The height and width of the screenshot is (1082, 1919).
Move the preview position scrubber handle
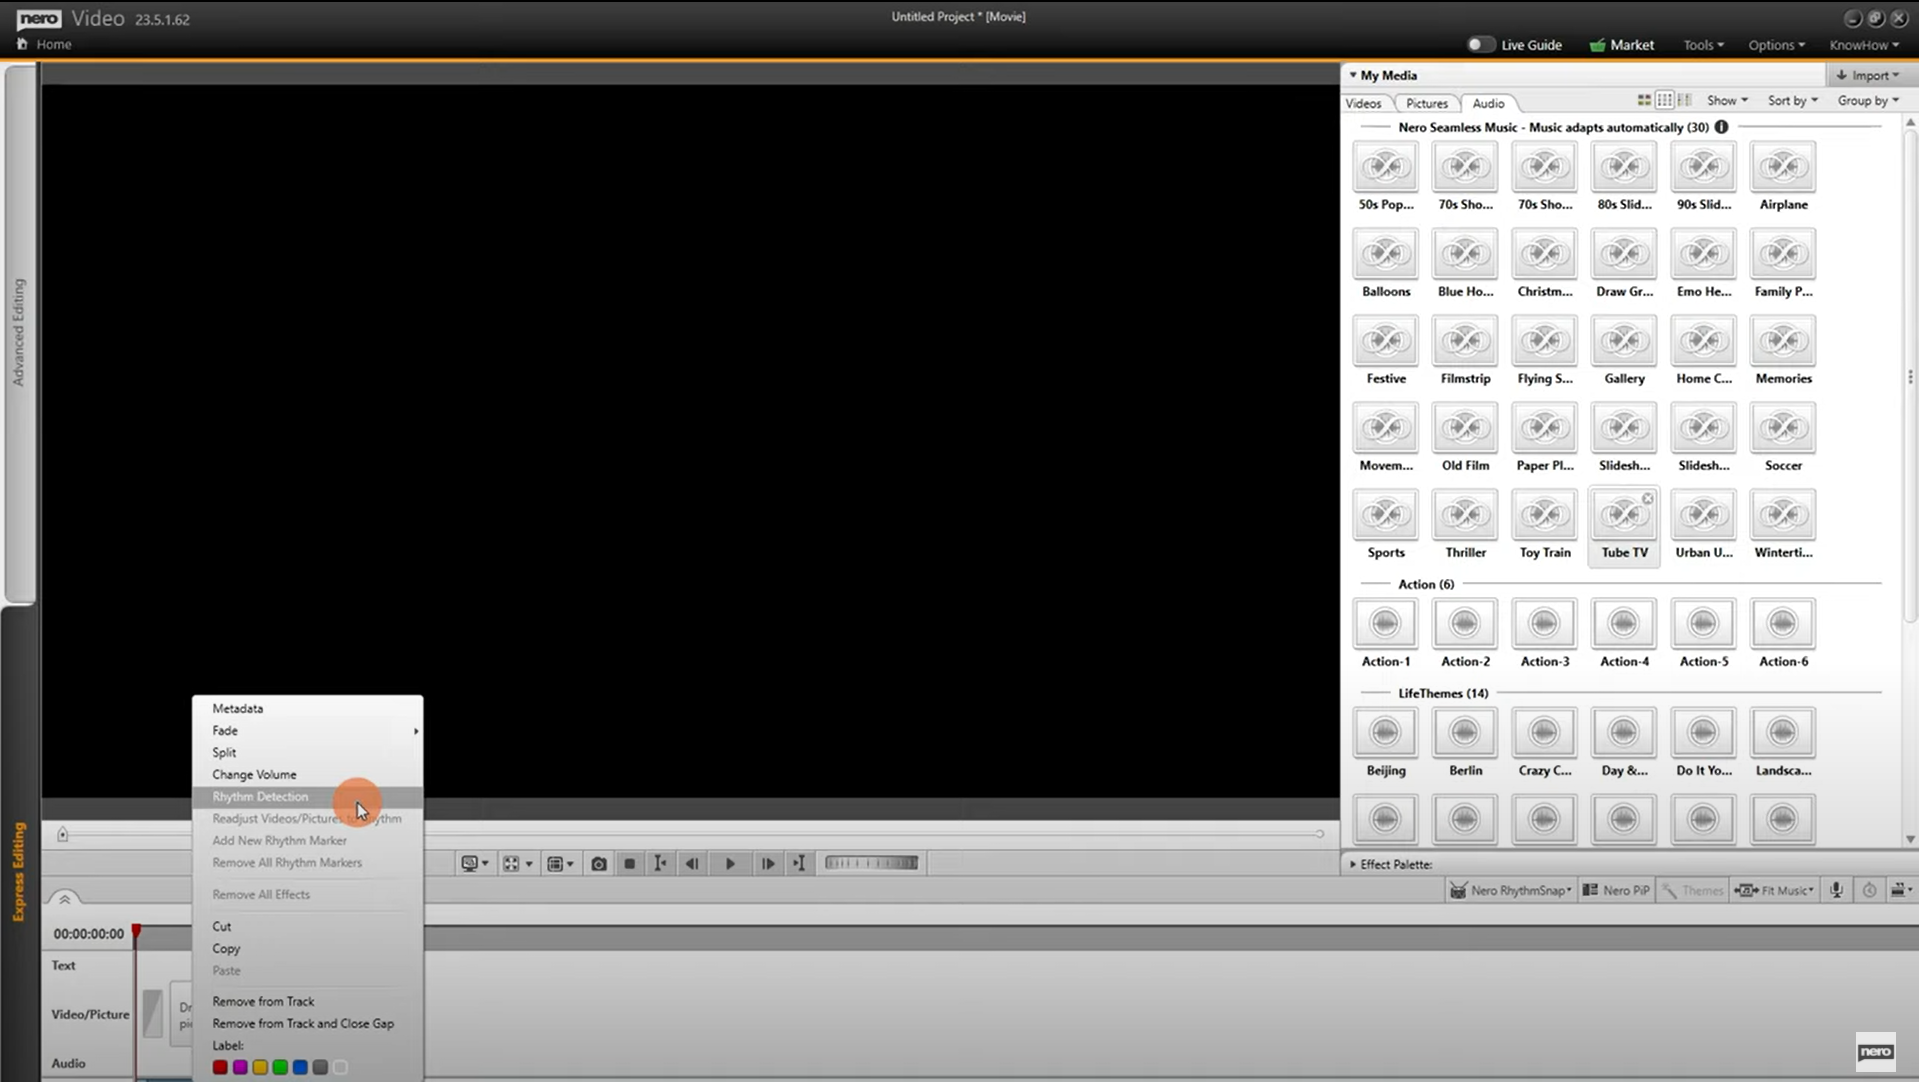pyautogui.click(x=62, y=834)
